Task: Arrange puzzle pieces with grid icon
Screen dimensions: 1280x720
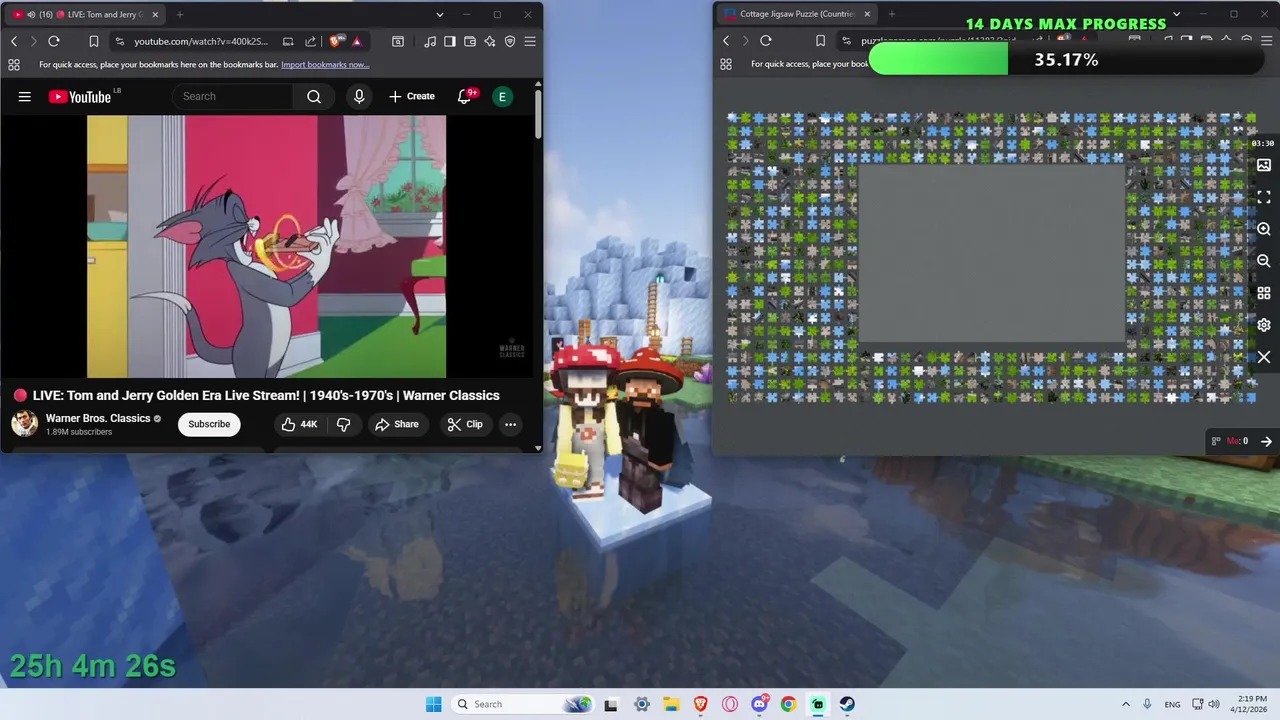Action: [x=1264, y=293]
